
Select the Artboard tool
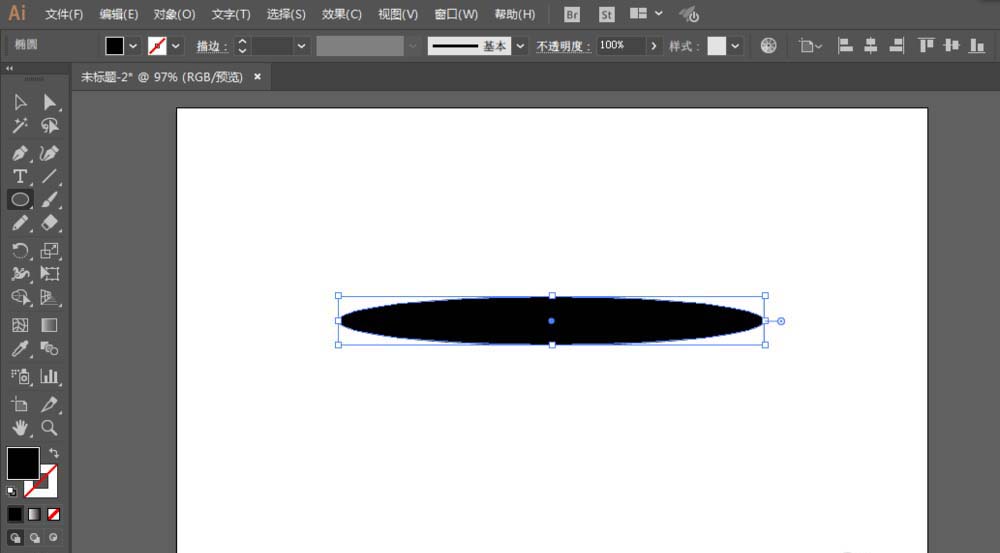tap(20, 404)
